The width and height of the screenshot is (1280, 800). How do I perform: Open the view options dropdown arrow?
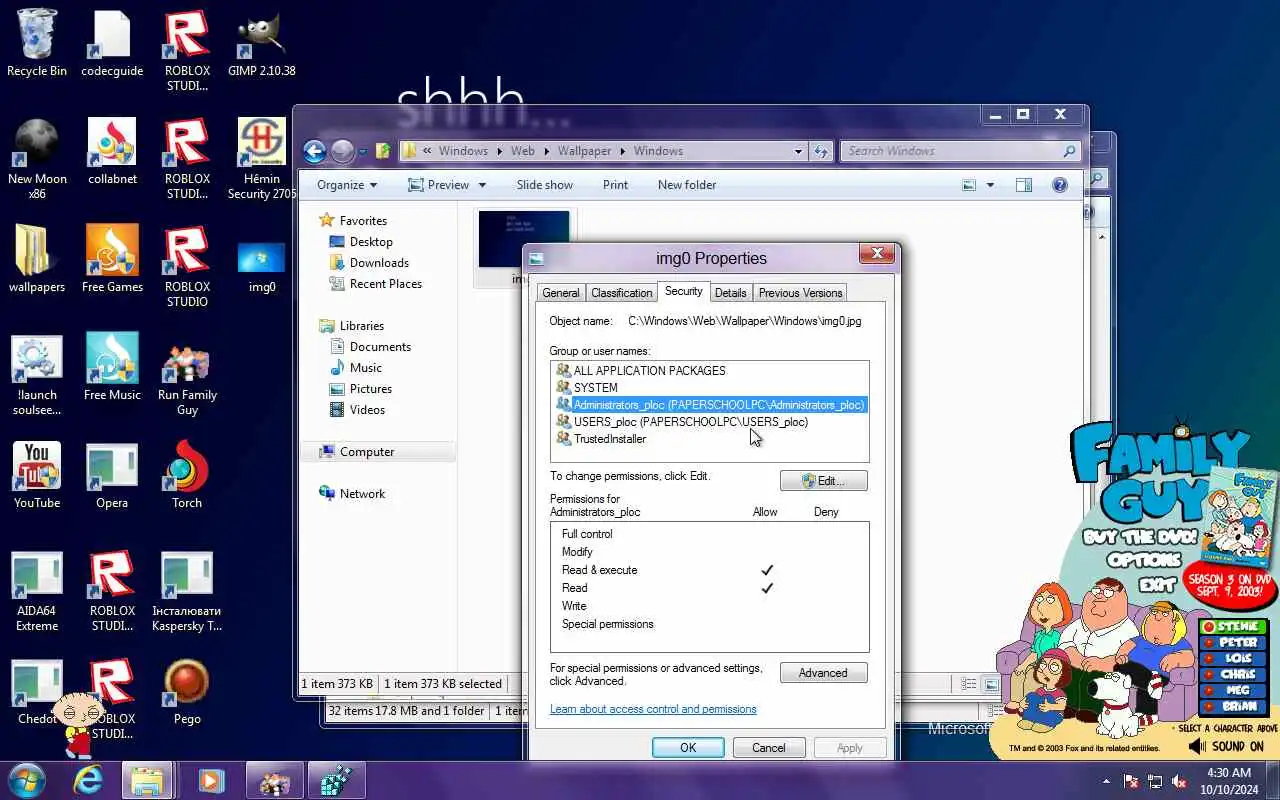tap(990, 185)
